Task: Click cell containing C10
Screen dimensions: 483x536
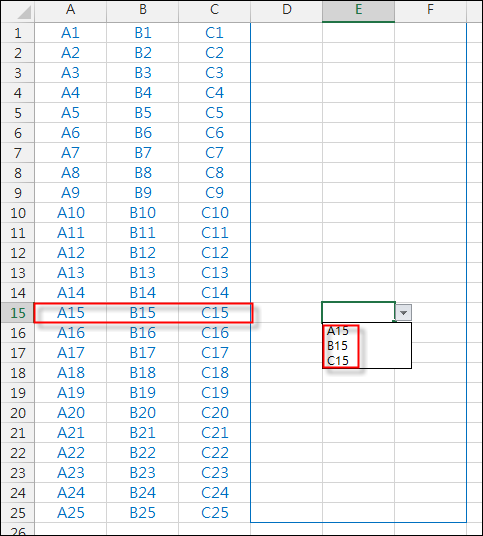Action: tap(214, 213)
